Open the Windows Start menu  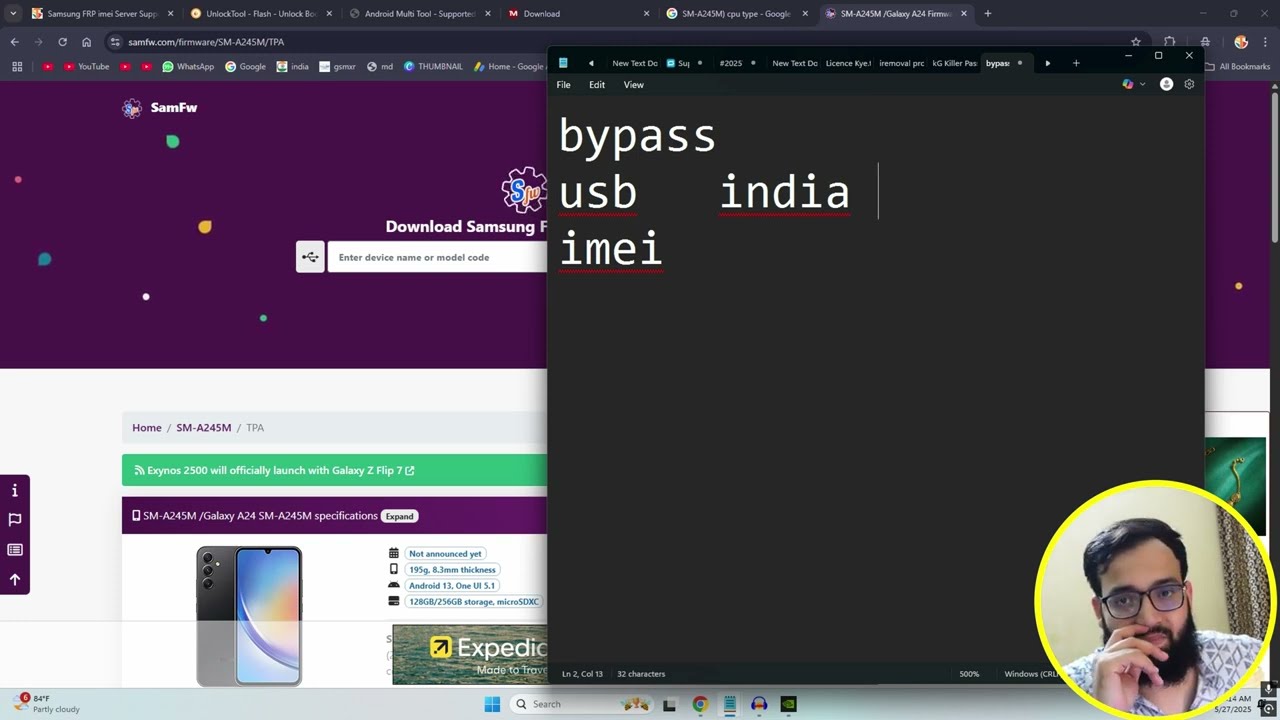tap(492, 704)
